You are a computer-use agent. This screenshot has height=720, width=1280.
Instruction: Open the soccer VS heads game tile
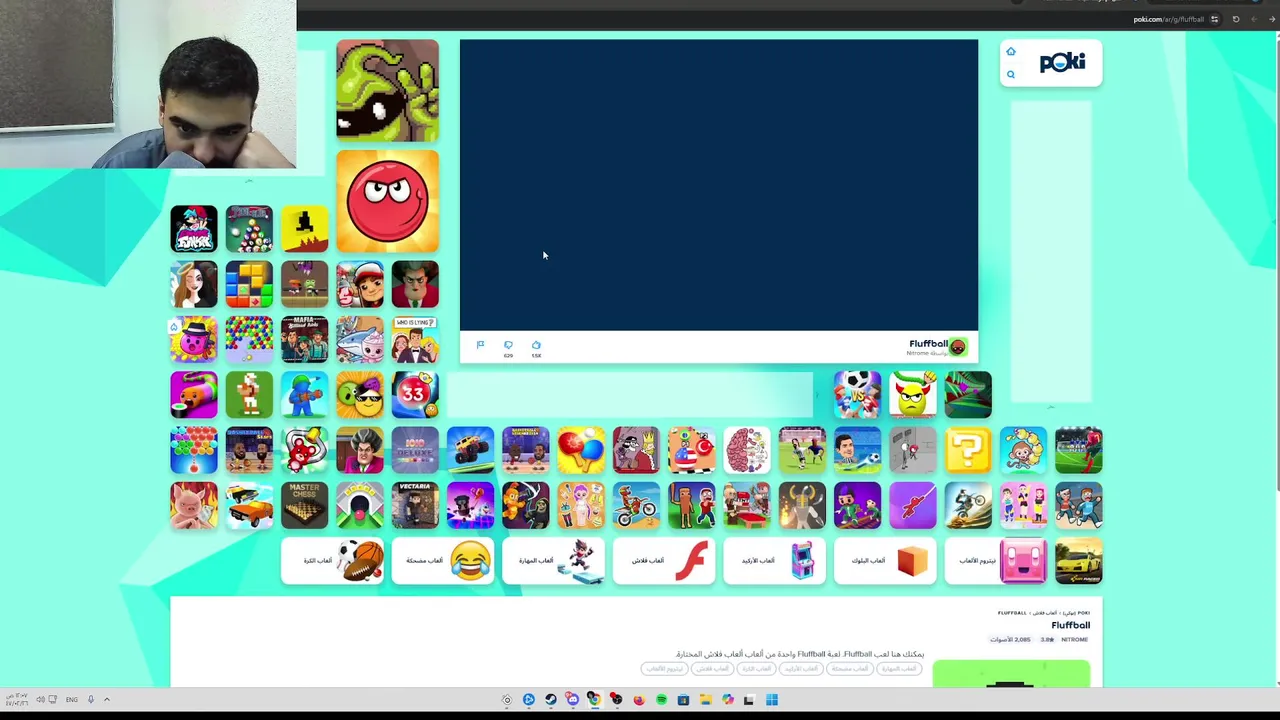(857, 395)
